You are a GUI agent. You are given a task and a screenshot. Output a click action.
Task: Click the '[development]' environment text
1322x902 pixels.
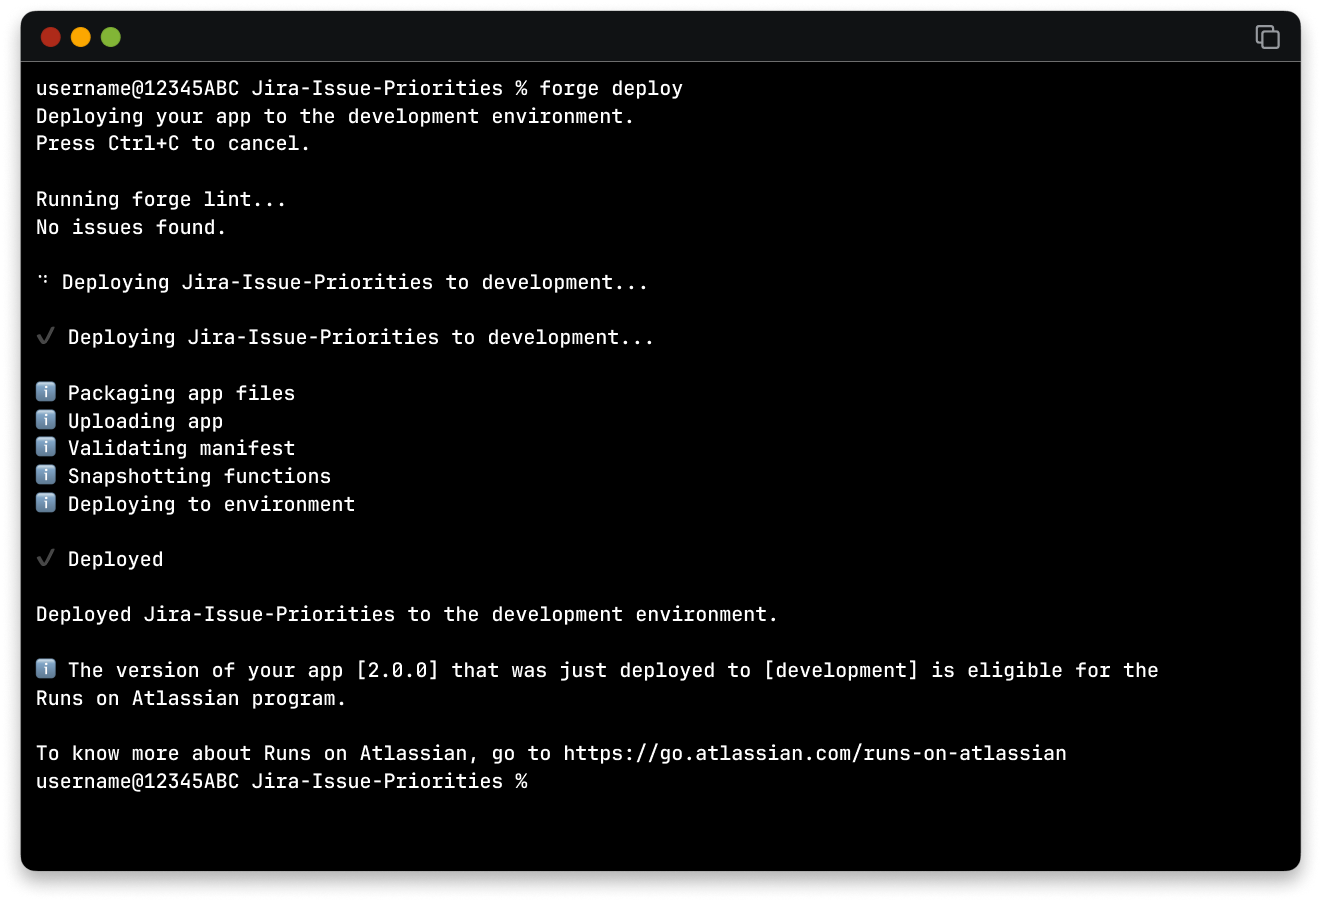pos(840,670)
